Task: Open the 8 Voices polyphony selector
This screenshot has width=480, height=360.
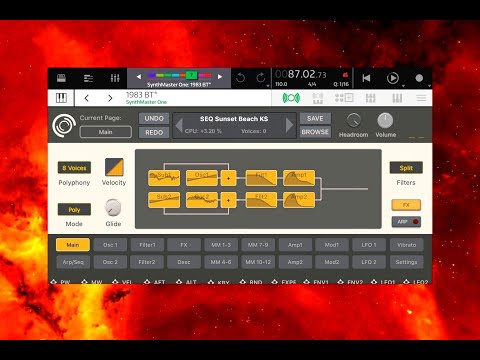Action: (x=74, y=168)
